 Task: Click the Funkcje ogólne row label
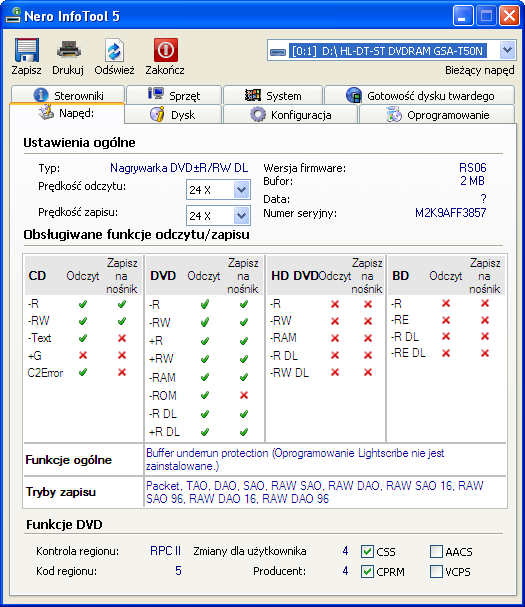coord(69,460)
